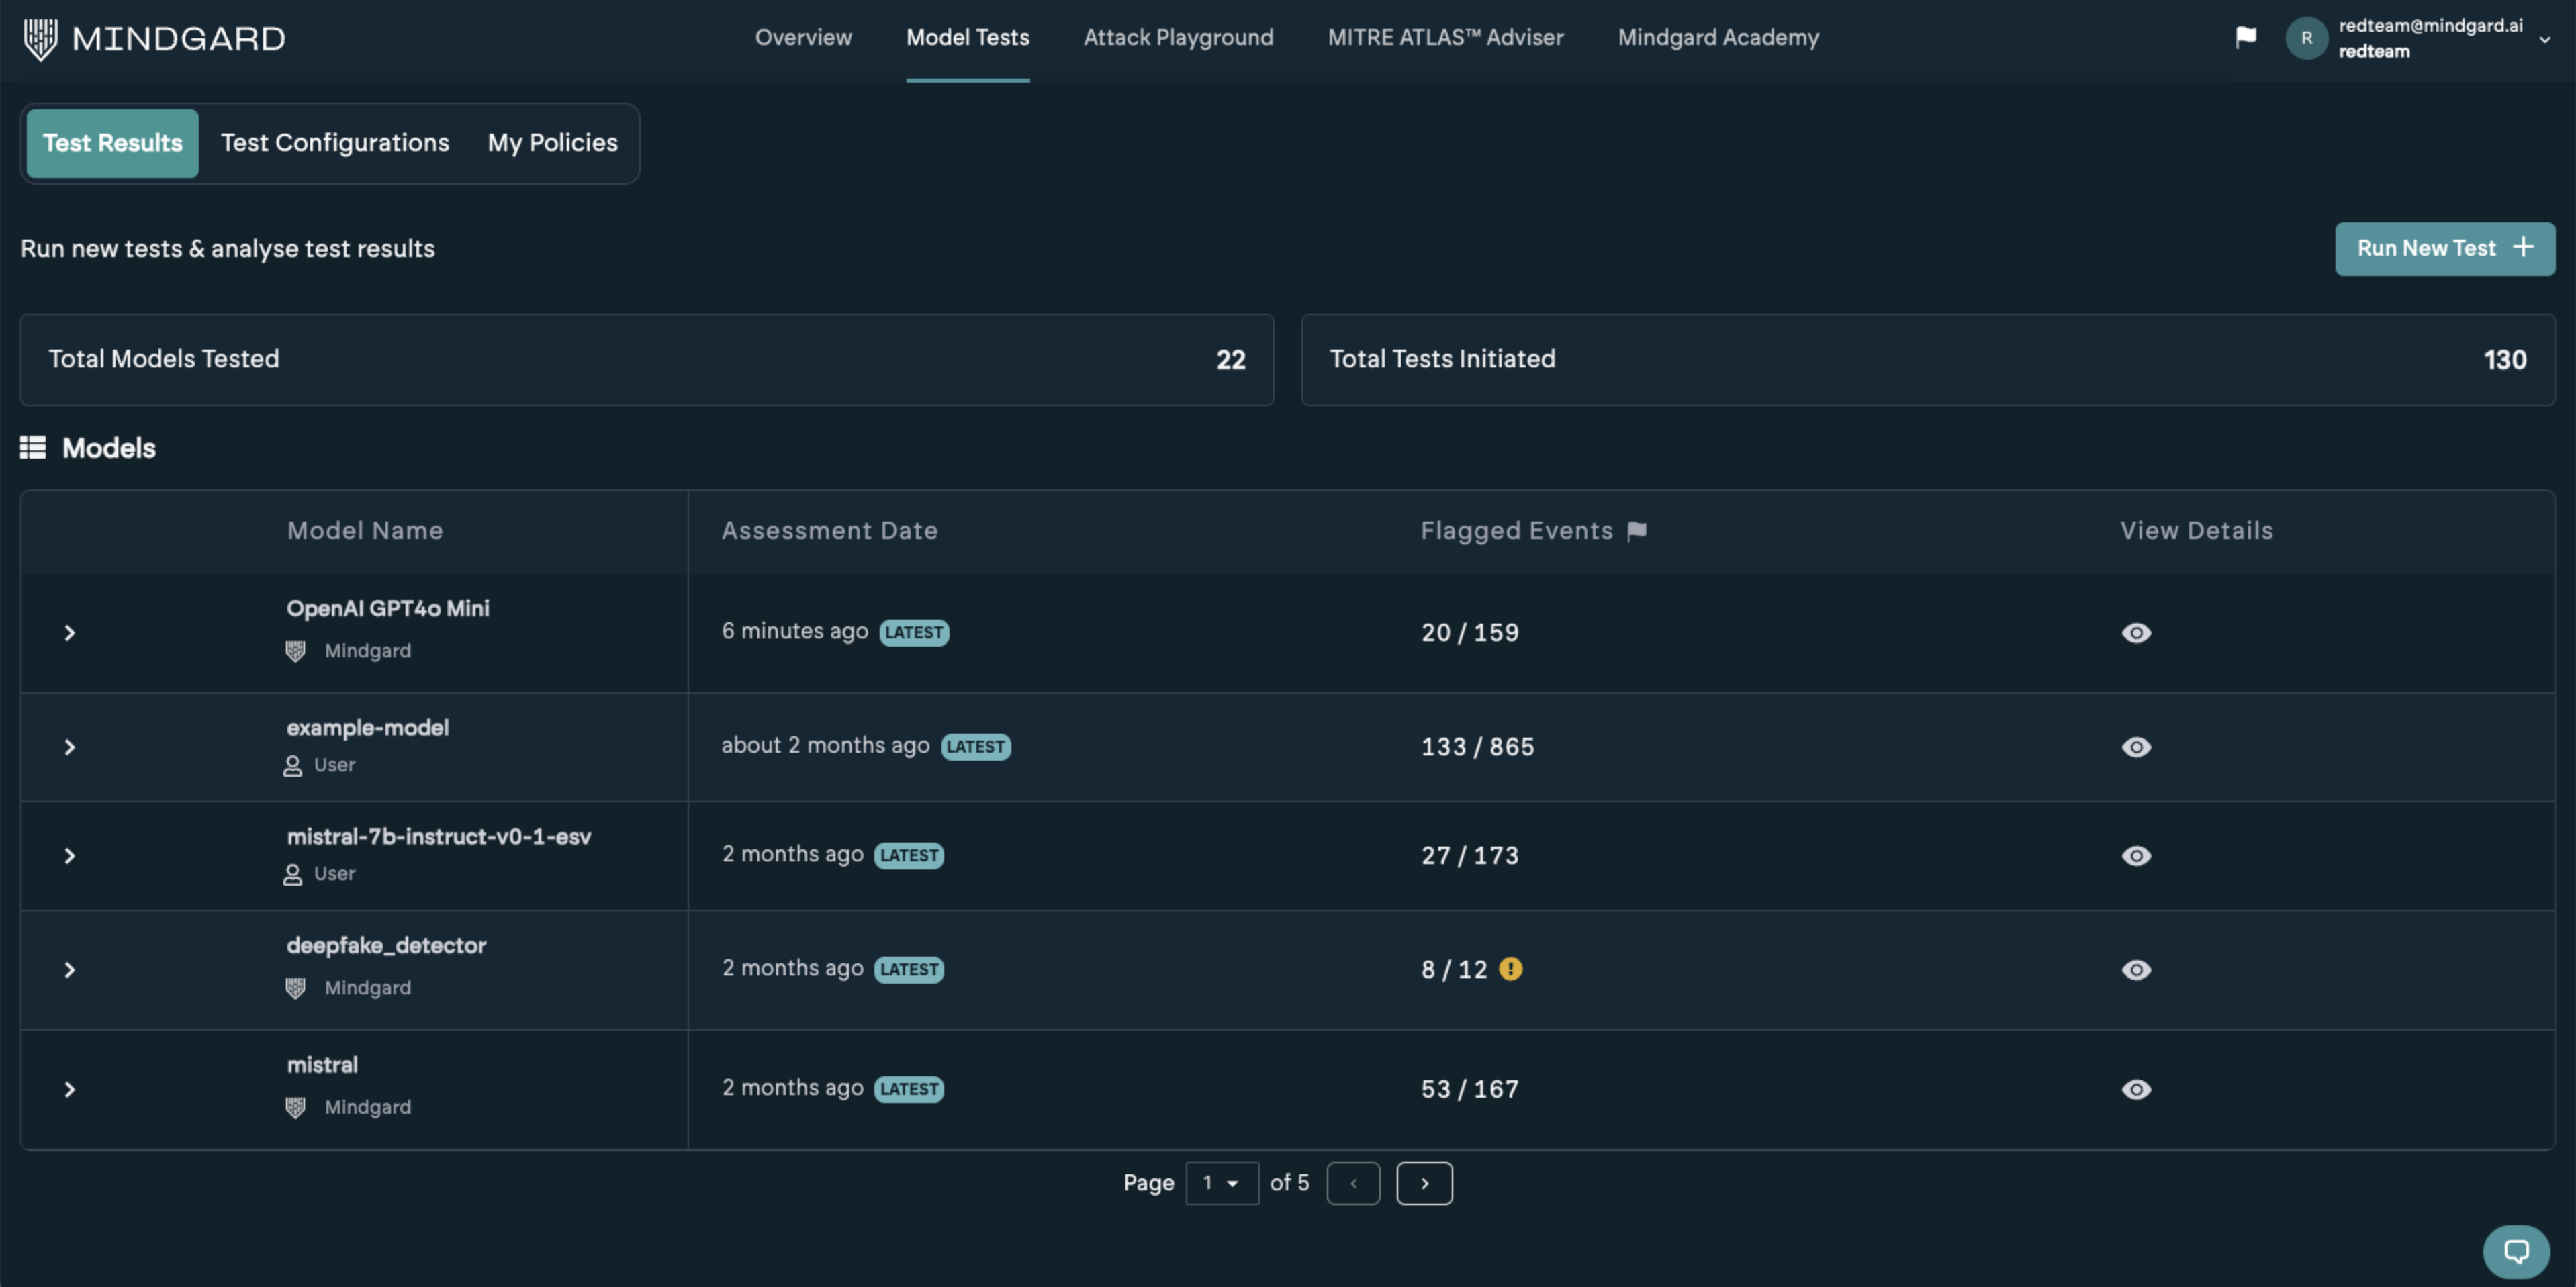Click the Total Tests Initiated card
This screenshot has height=1287, width=2576.
tap(1927, 359)
